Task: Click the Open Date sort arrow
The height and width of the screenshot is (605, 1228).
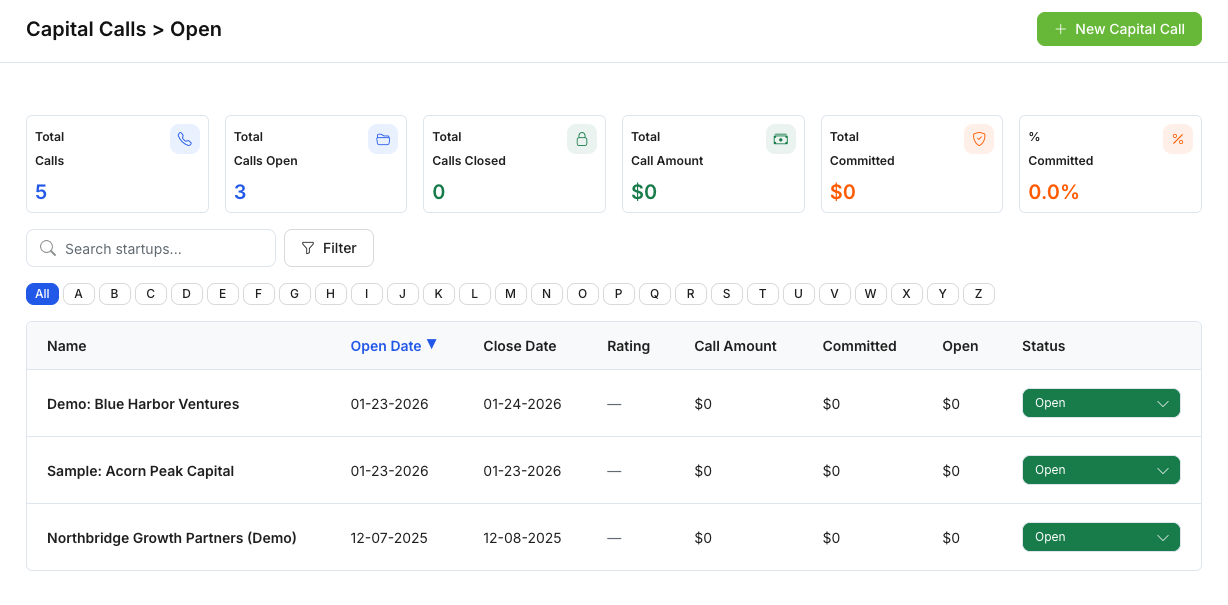Action: pyautogui.click(x=431, y=344)
